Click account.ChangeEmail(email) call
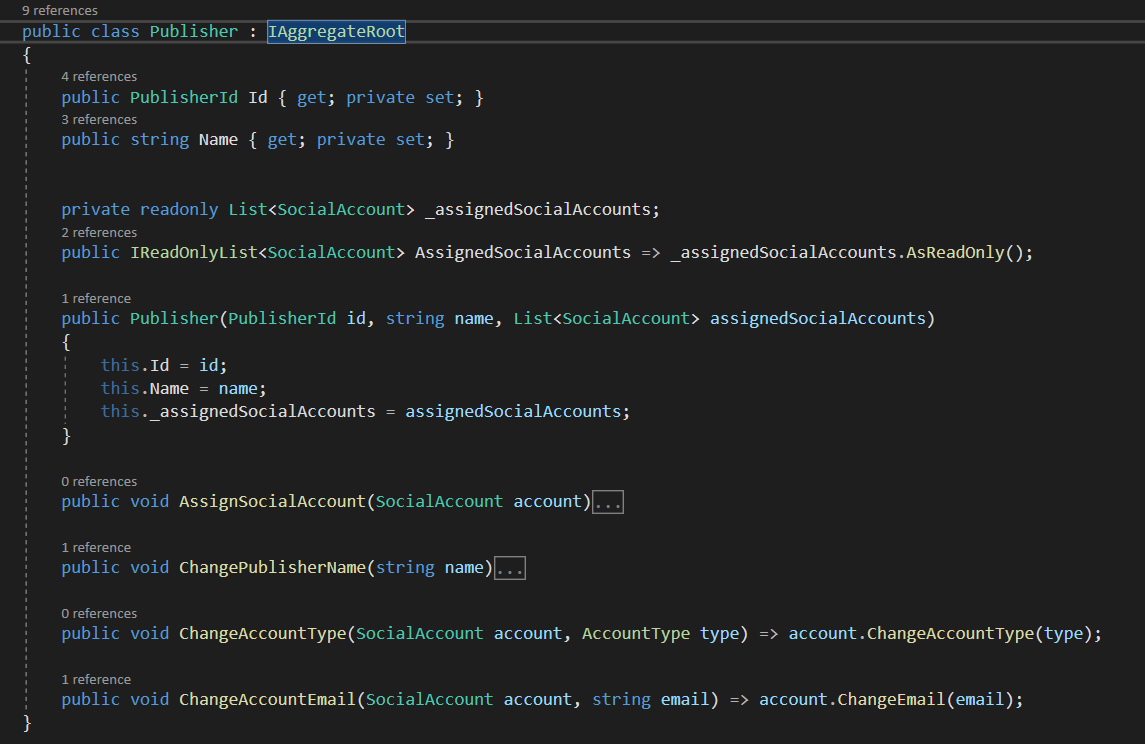1145x744 pixels. (x=891, y=699)
